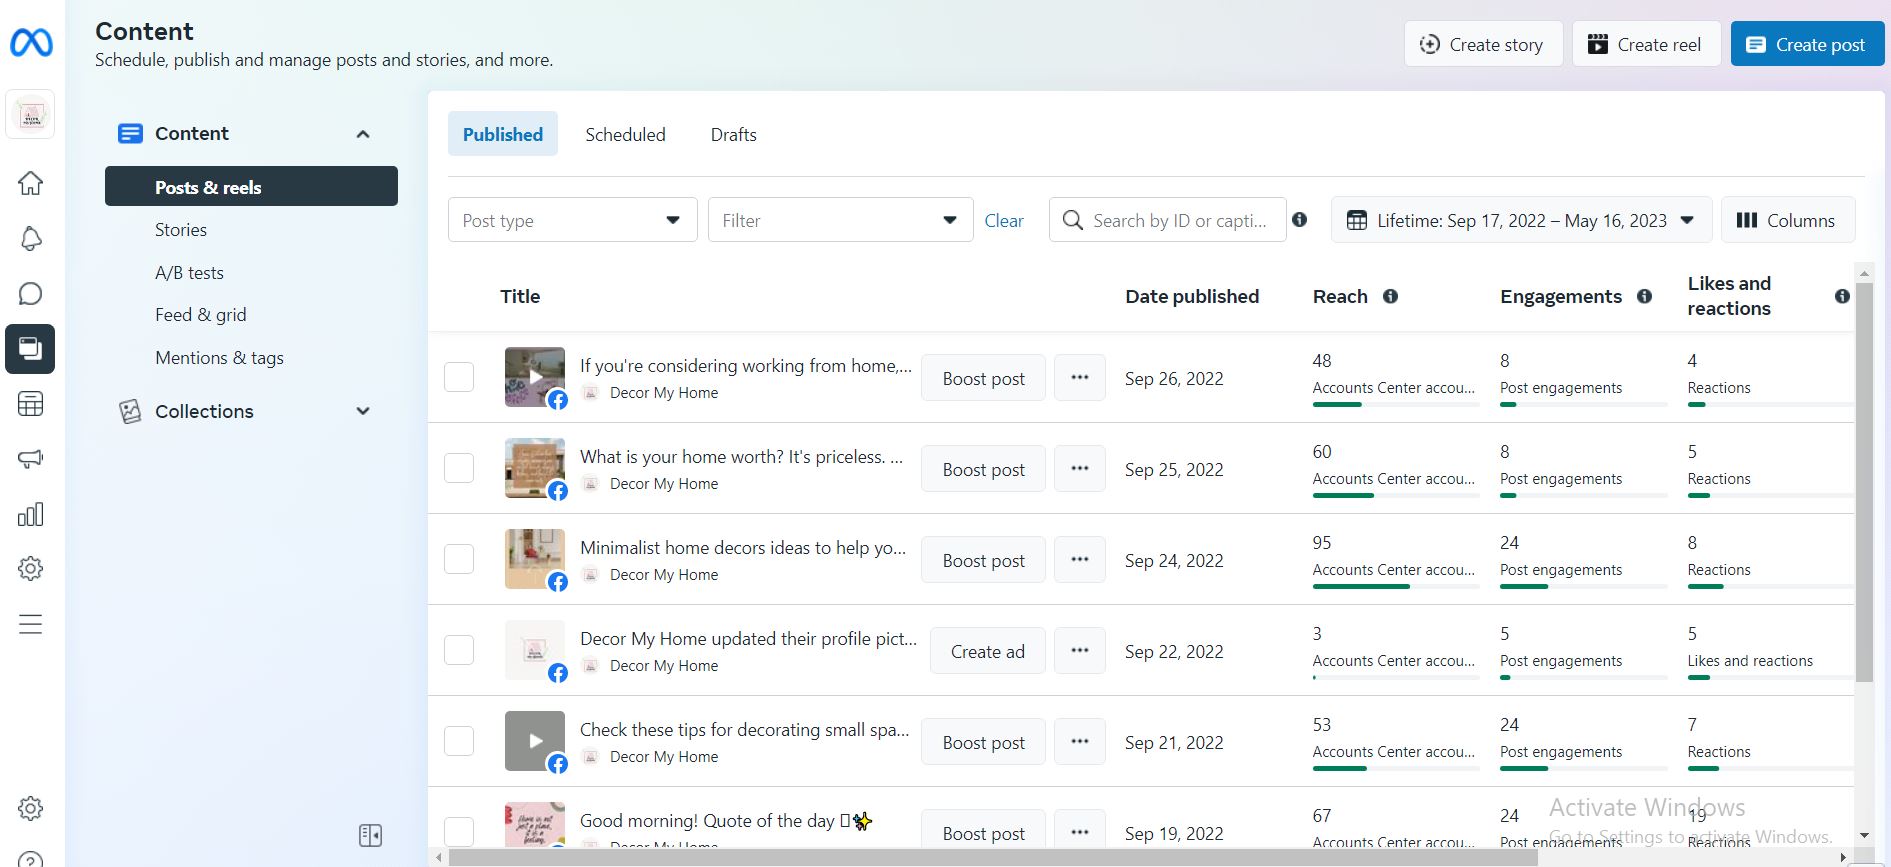Viewport: 1891px width, 867px height.
Task: Clear the applied filters
Action: (1004, 221)
